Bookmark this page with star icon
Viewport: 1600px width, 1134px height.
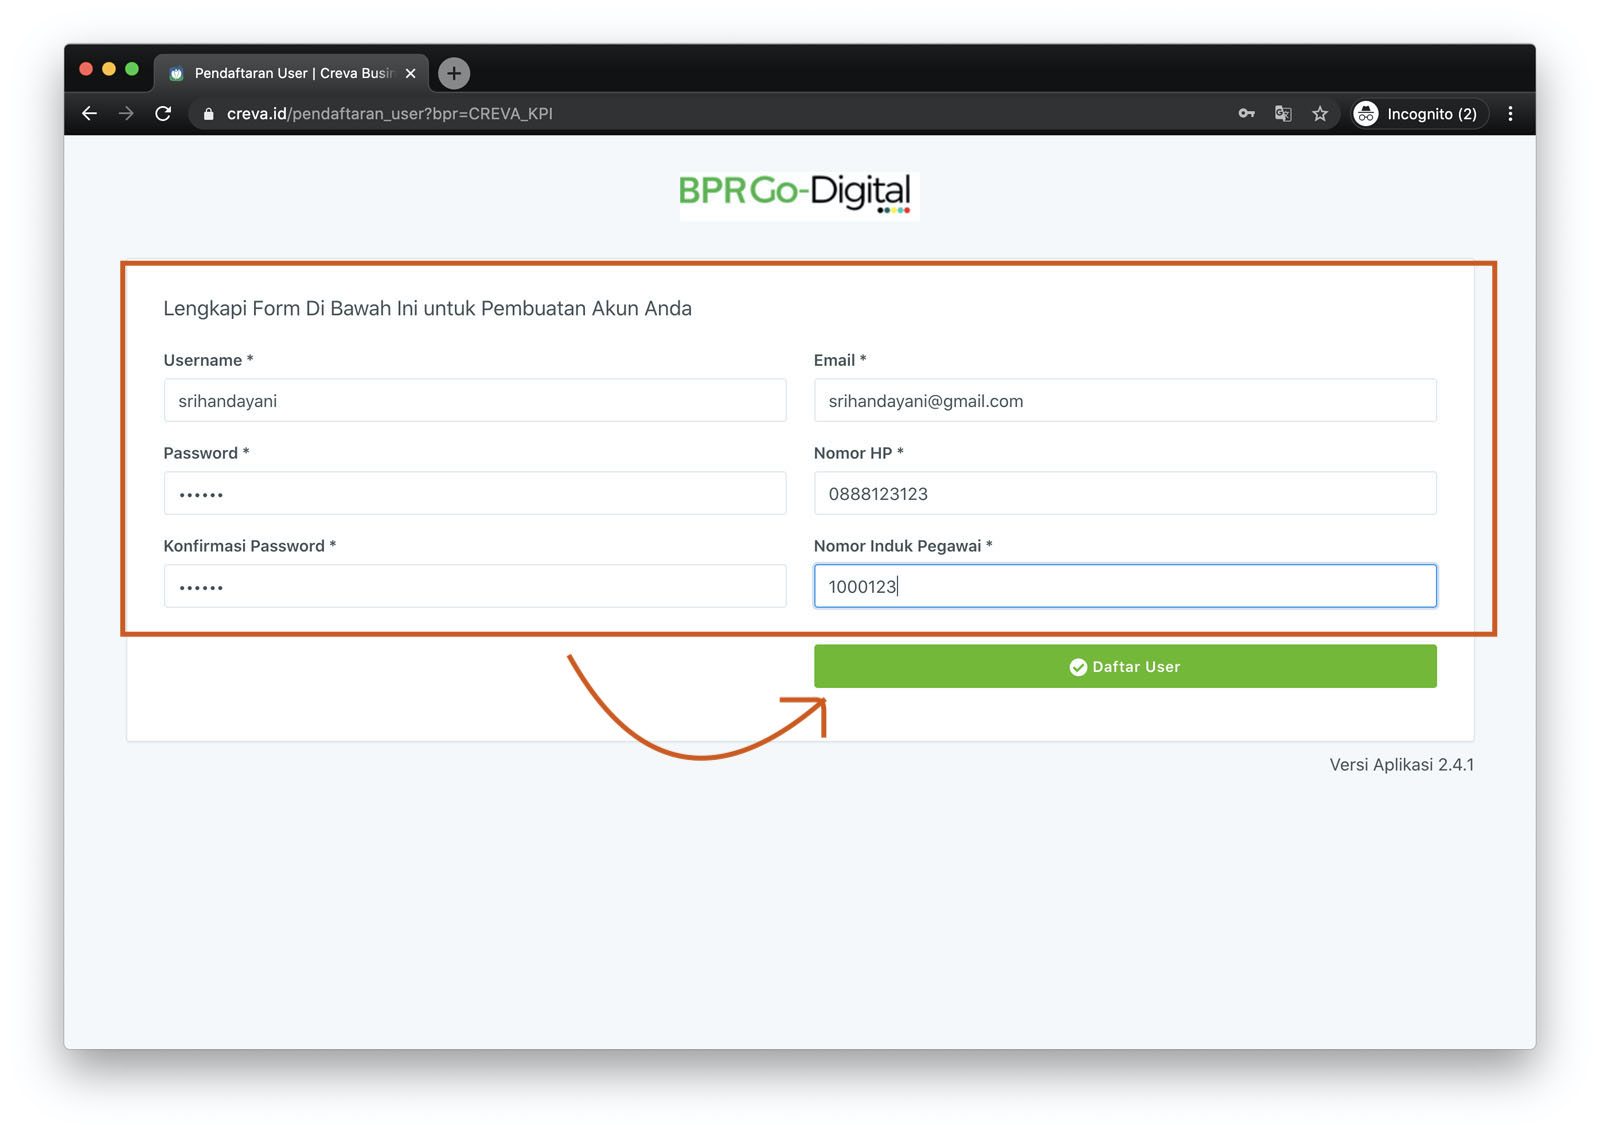1320,114
